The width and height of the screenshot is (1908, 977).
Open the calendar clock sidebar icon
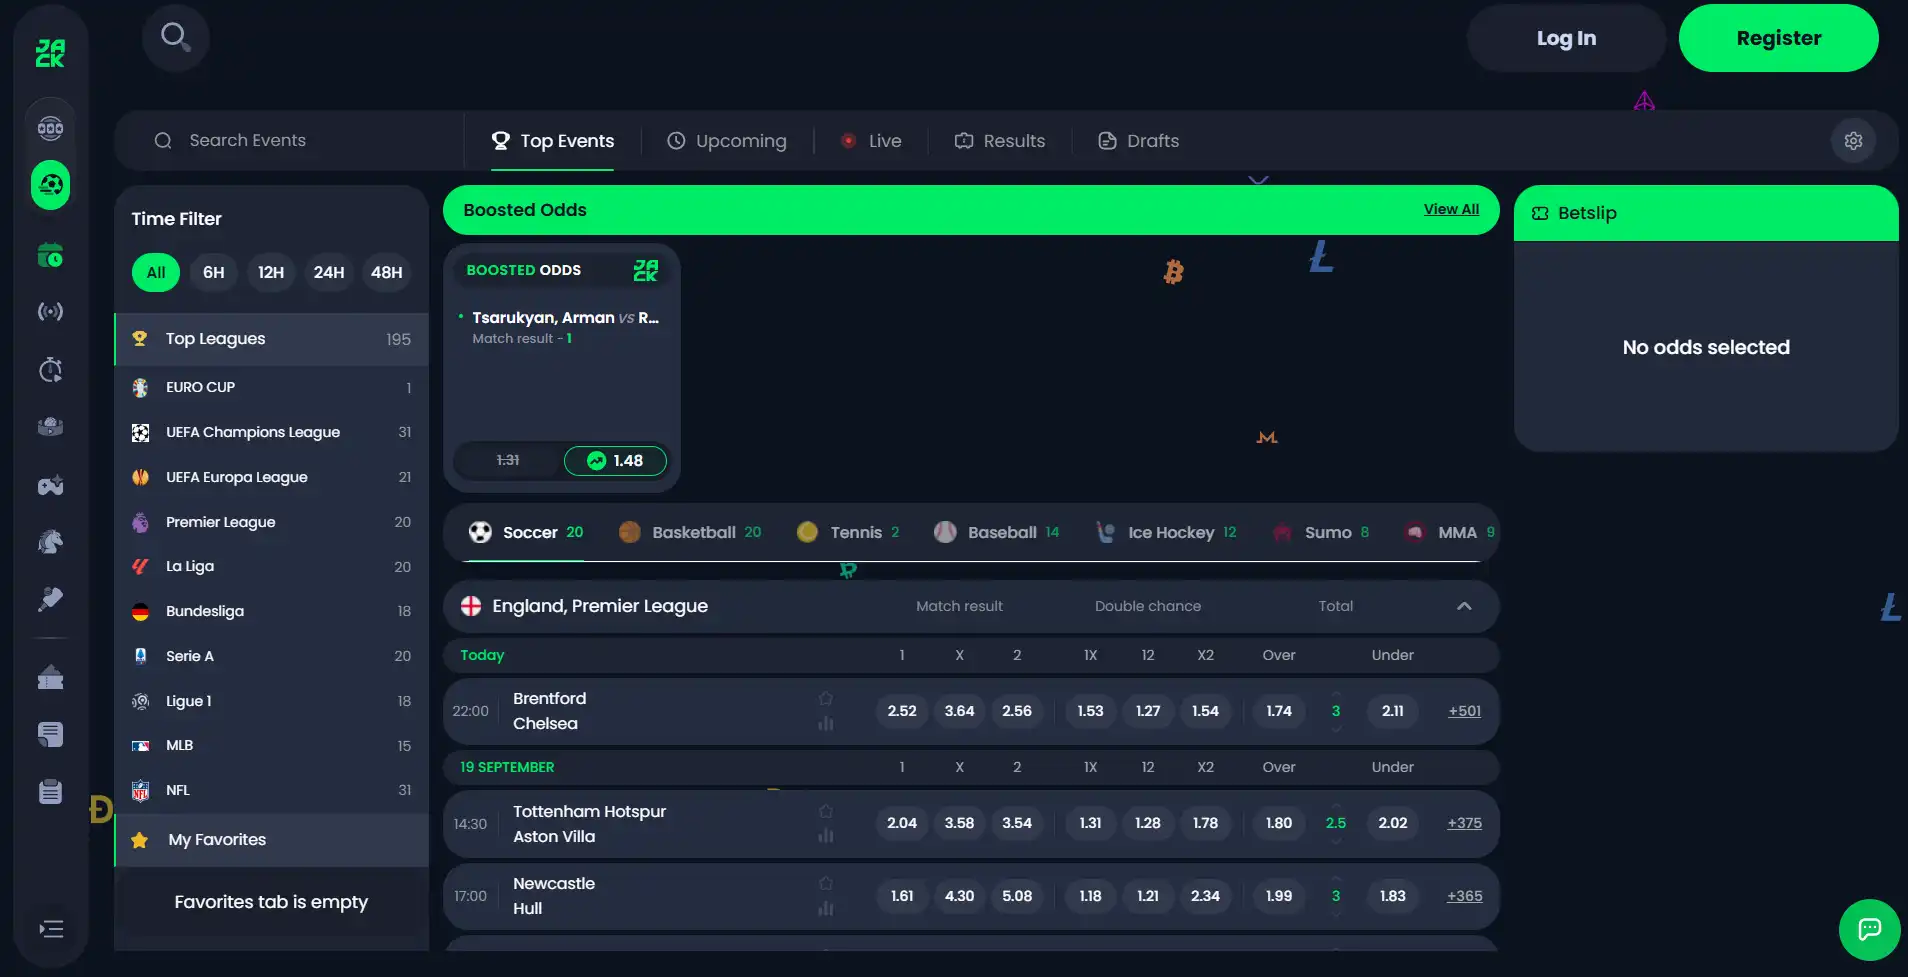point(50,256)
